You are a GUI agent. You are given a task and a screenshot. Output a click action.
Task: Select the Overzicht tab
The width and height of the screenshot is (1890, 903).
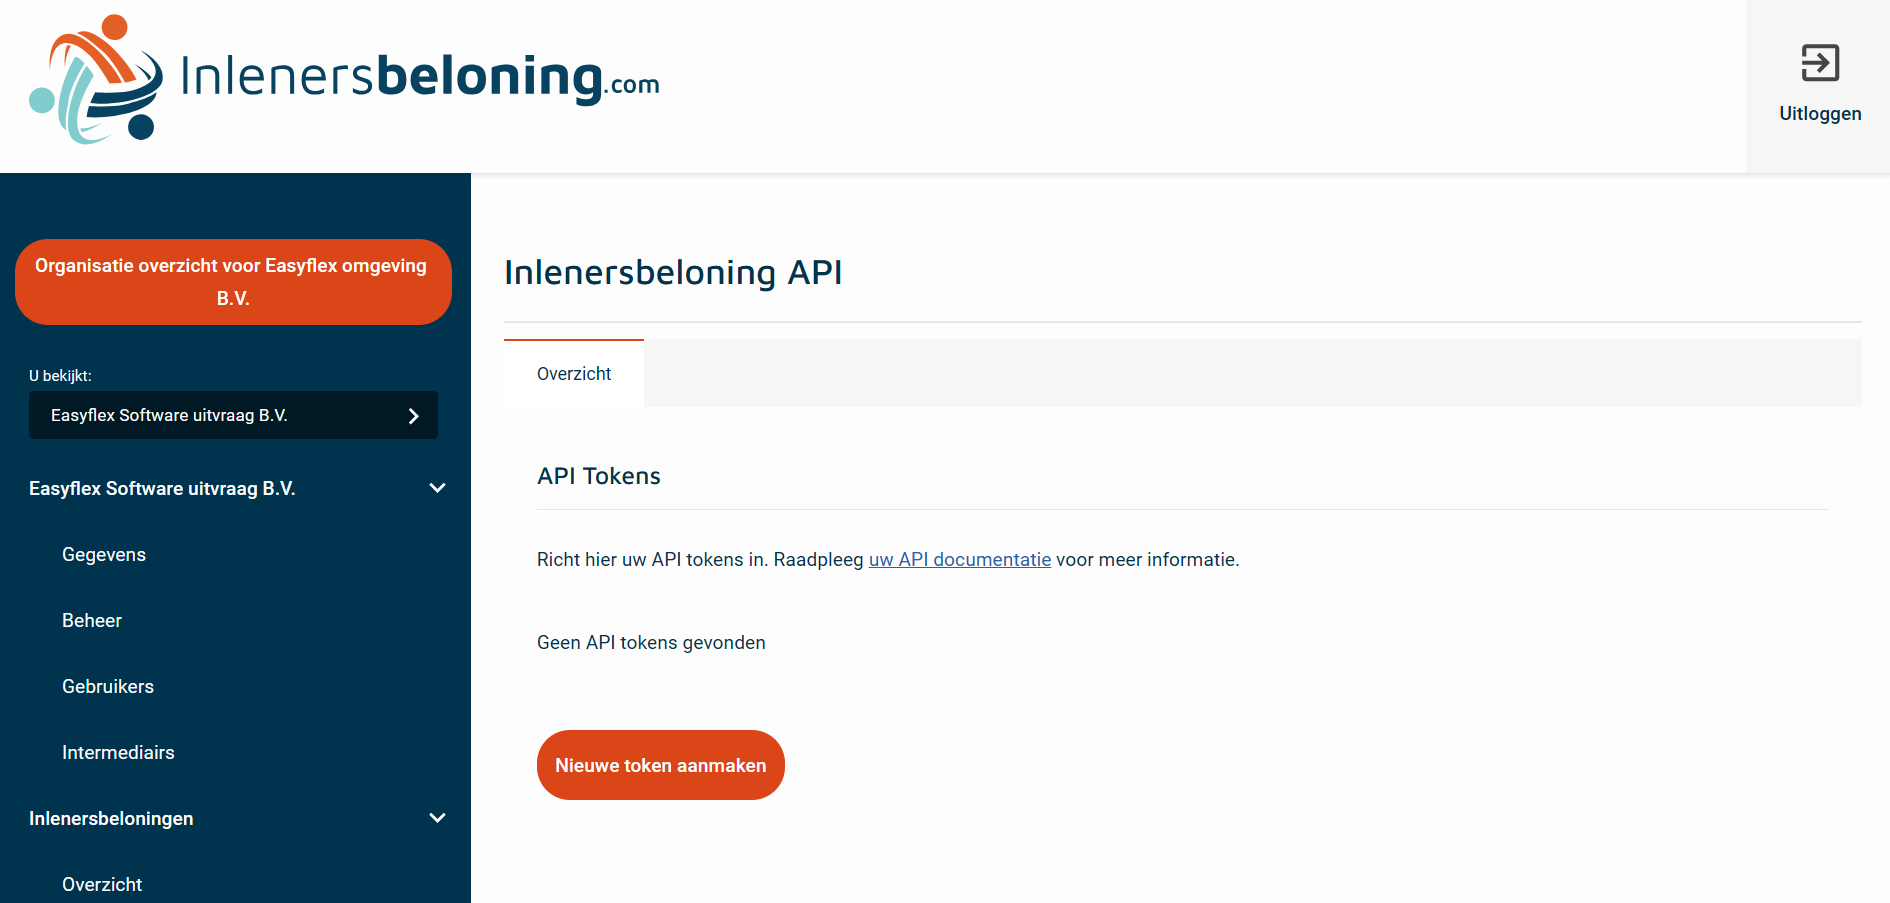574,373
